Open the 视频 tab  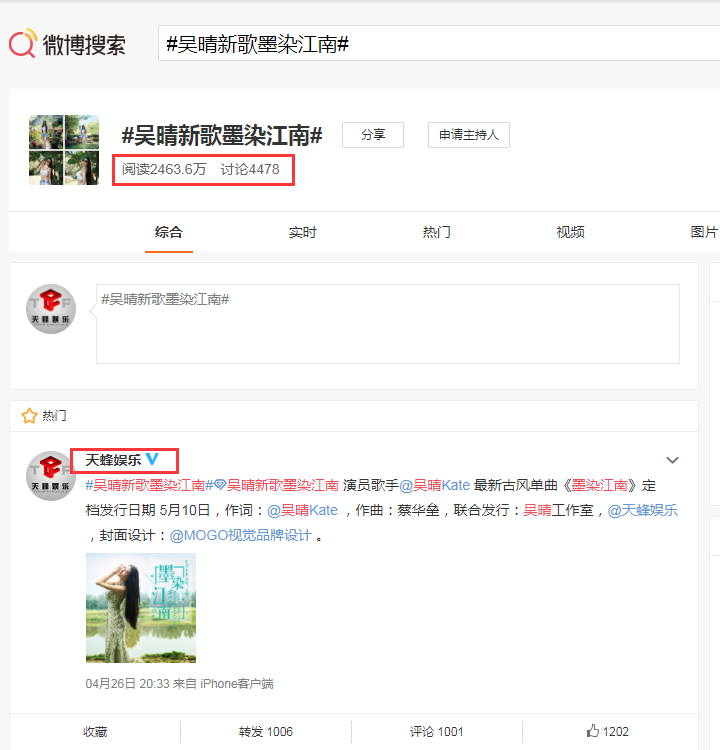pos(570,232)
